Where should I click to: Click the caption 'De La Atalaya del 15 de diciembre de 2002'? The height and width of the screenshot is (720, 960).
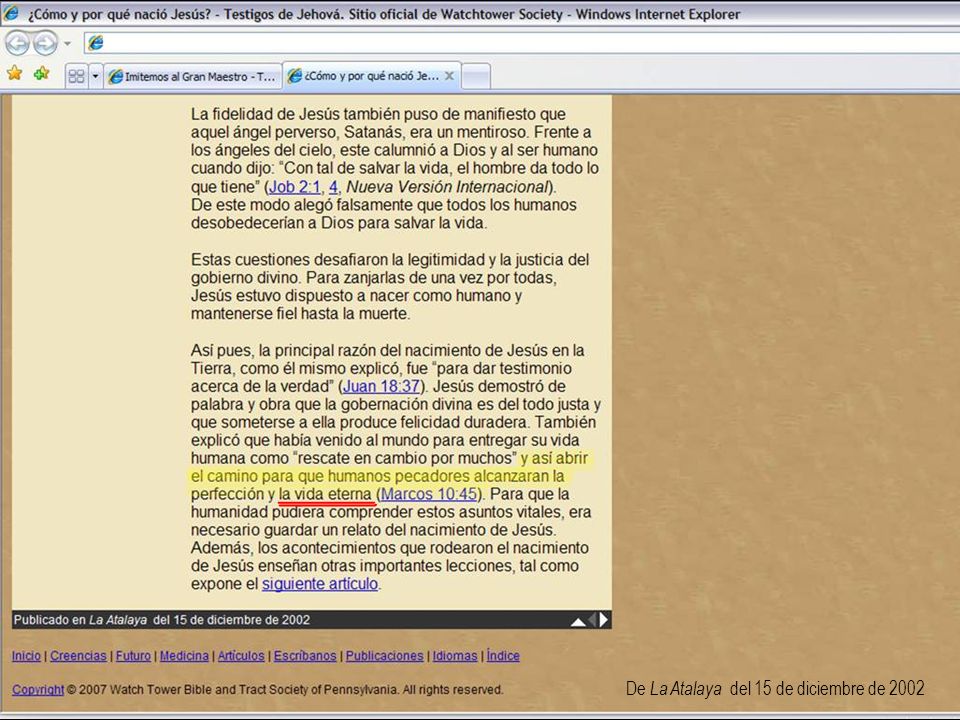coord(774,689)
